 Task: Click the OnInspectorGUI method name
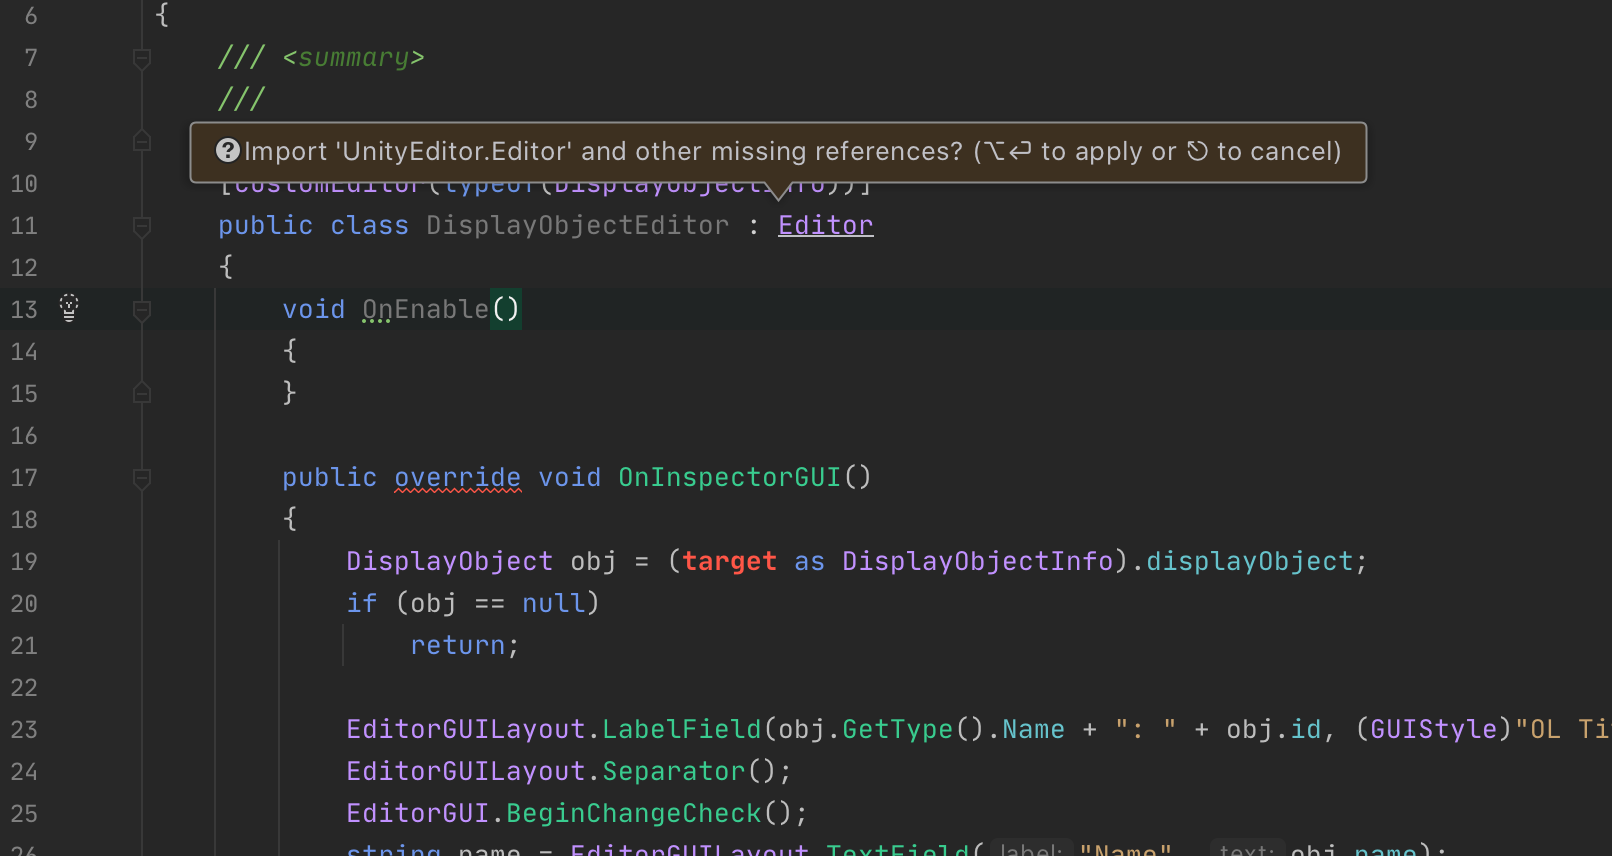click(730, 477)
